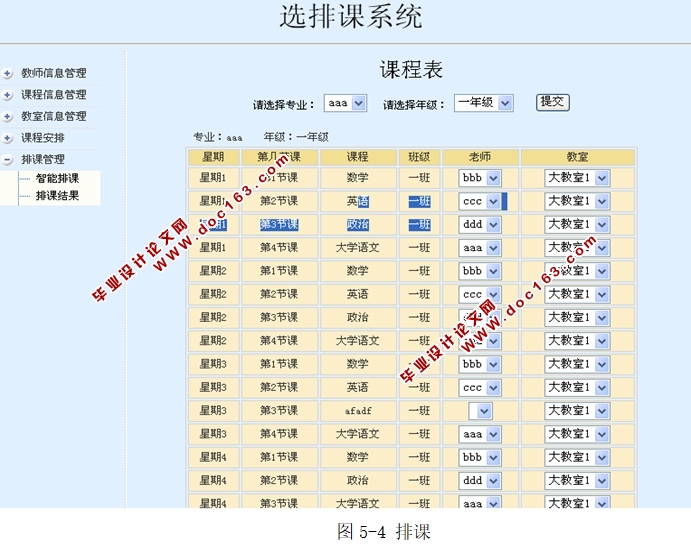
Task: Open 教师信息管理 menu item
Action: [x=54, y=73]
